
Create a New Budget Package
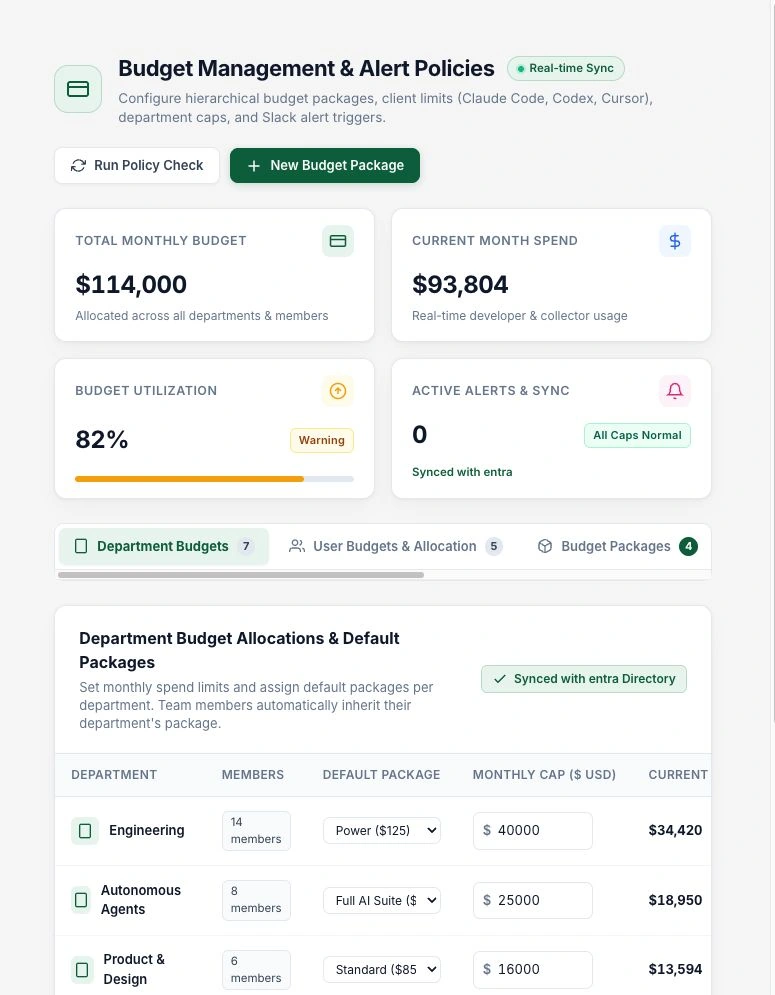click(x=325, y=166)
